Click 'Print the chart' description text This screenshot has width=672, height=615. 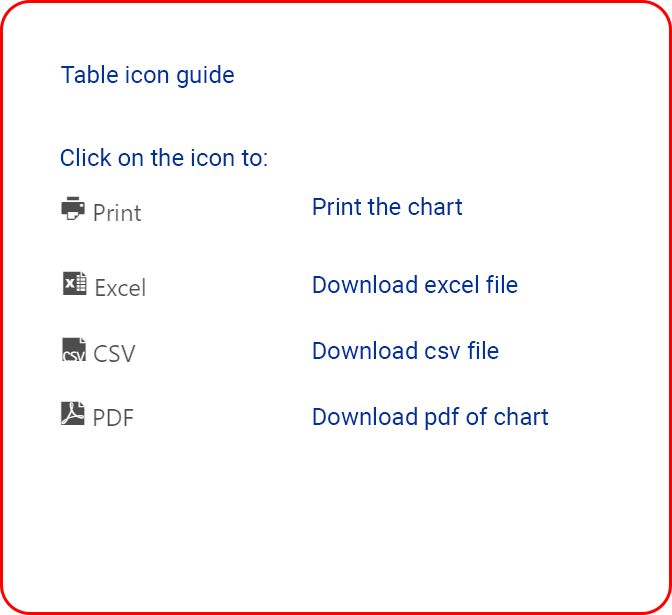pos(387,207)
